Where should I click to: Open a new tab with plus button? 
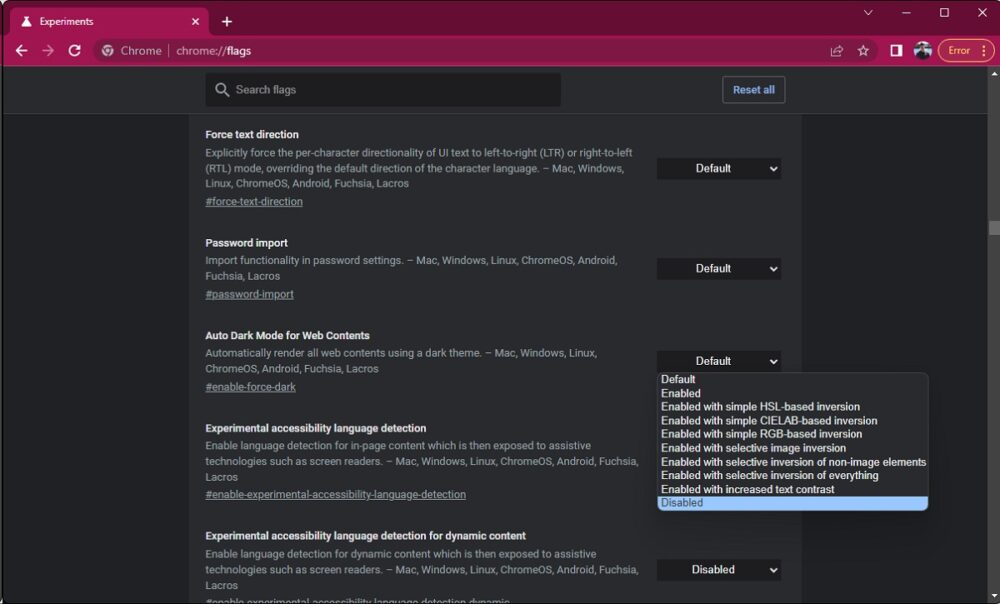pyautogui.click(x=227, y=21)
